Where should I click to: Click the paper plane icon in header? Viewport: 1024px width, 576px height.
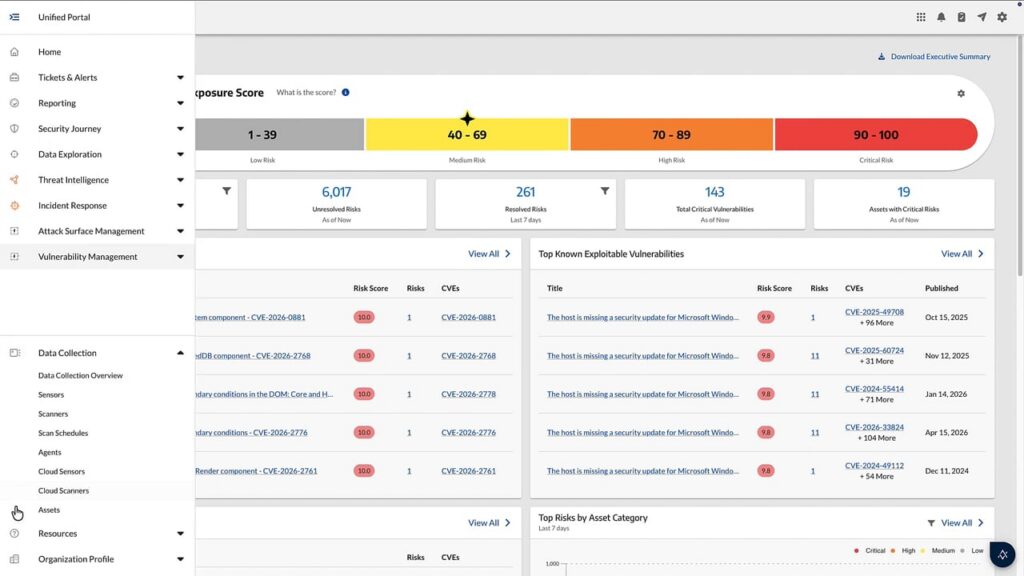[982, 17]
